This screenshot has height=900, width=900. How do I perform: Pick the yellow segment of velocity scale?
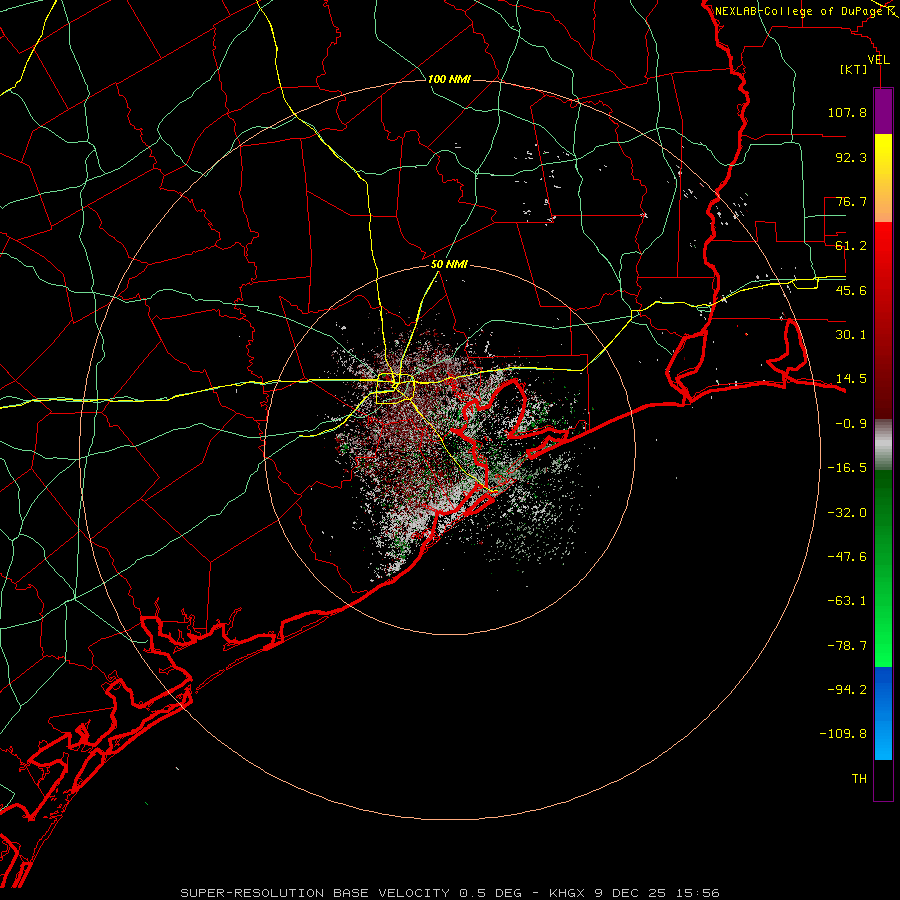click(883, 178)
